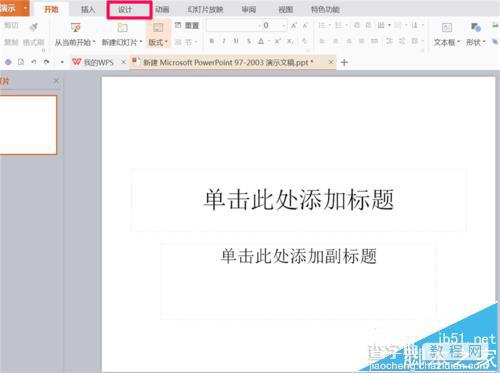
Task: Click the bulleted list icon
Action: tap(322, 25)
